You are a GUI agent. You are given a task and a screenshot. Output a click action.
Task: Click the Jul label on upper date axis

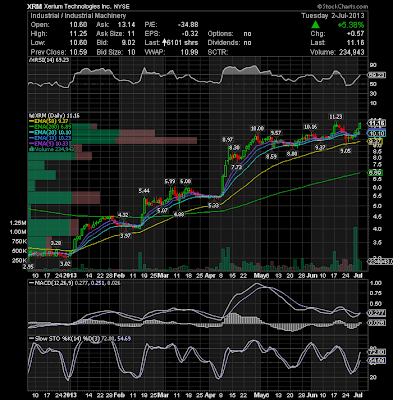click(x=358, y=276)
